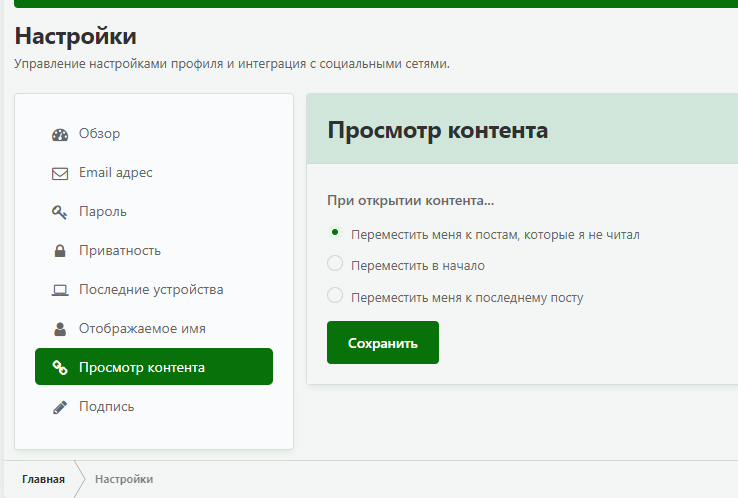Image resolution: width=738 pixels, height=498 pixels.
Task: Select the Просмотр контента menu item
Action: point(154,367)
